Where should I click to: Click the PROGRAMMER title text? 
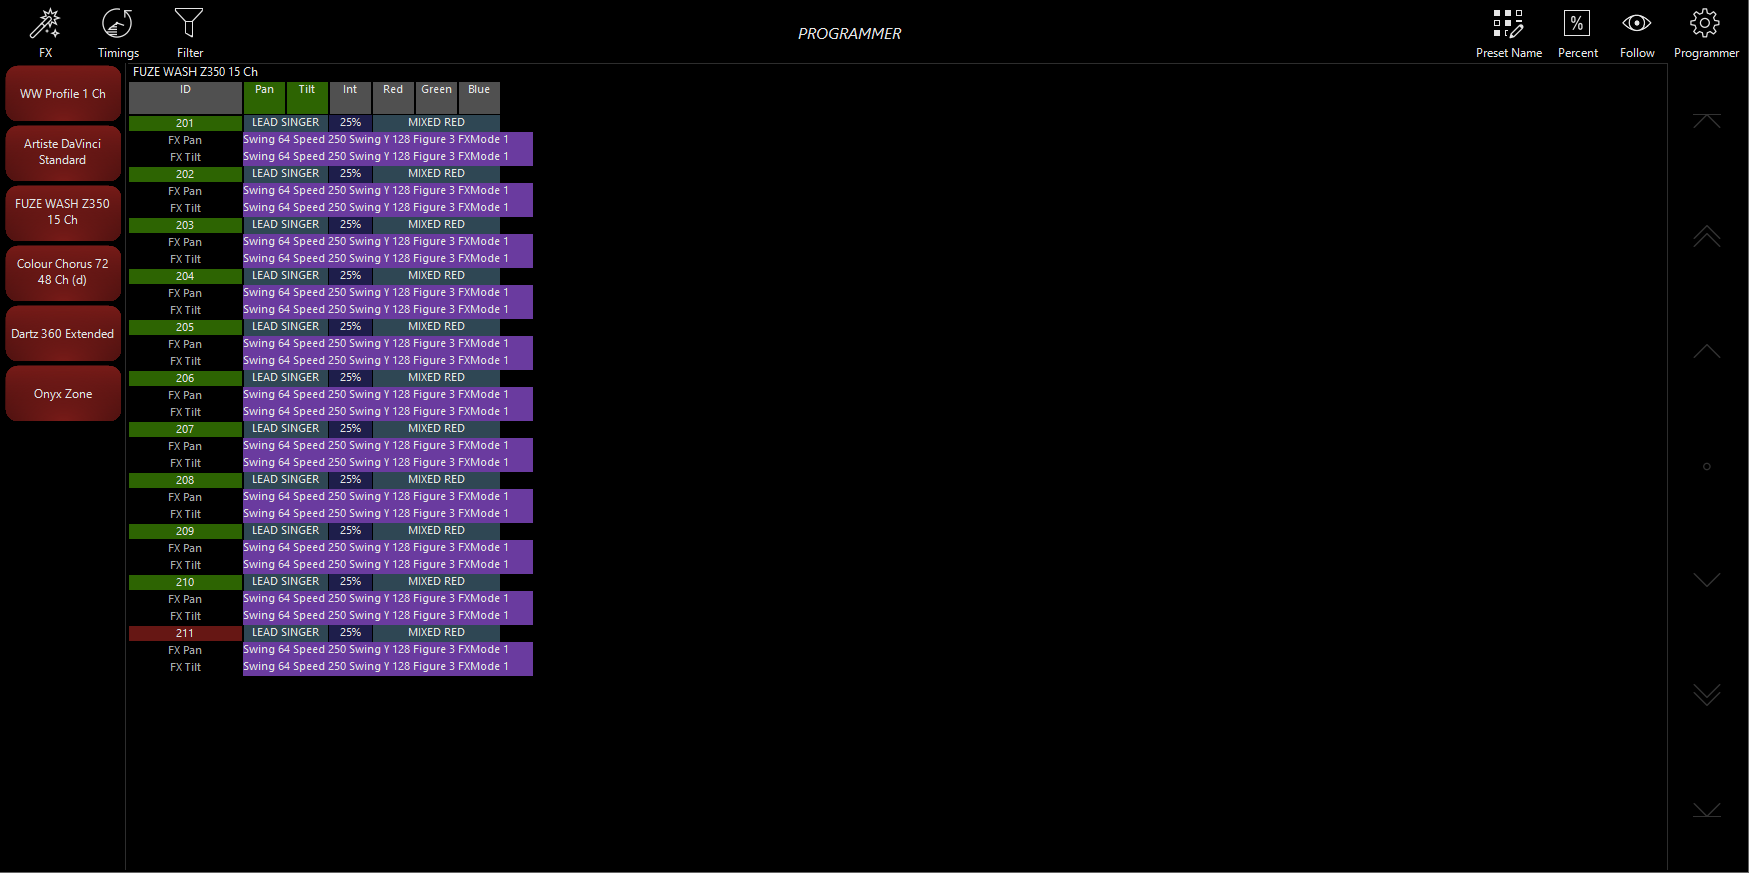pyautogui.click(x=850, y=34)
